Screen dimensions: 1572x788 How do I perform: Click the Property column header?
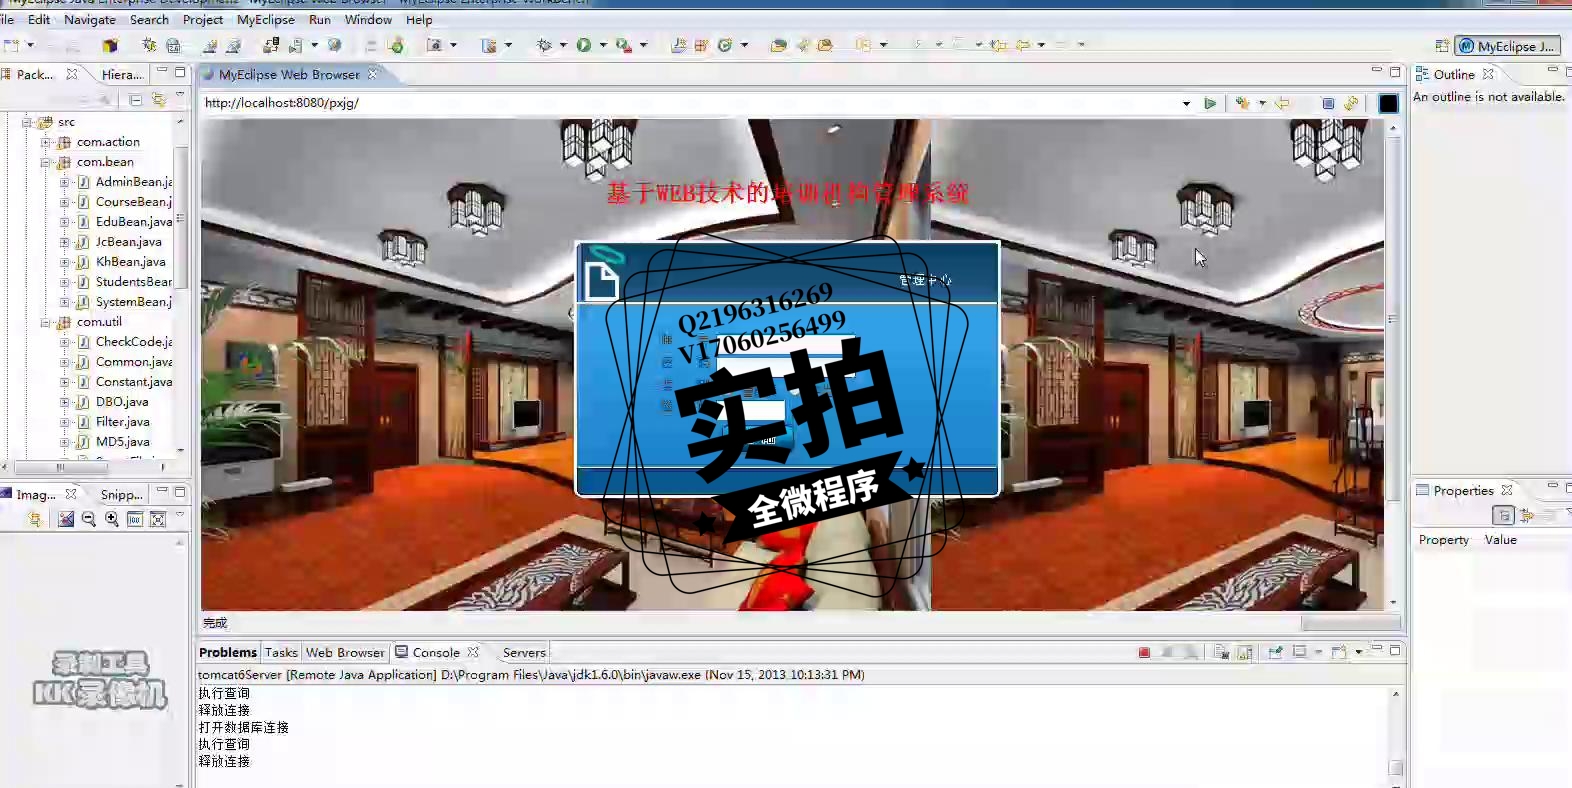(1444, 540)
